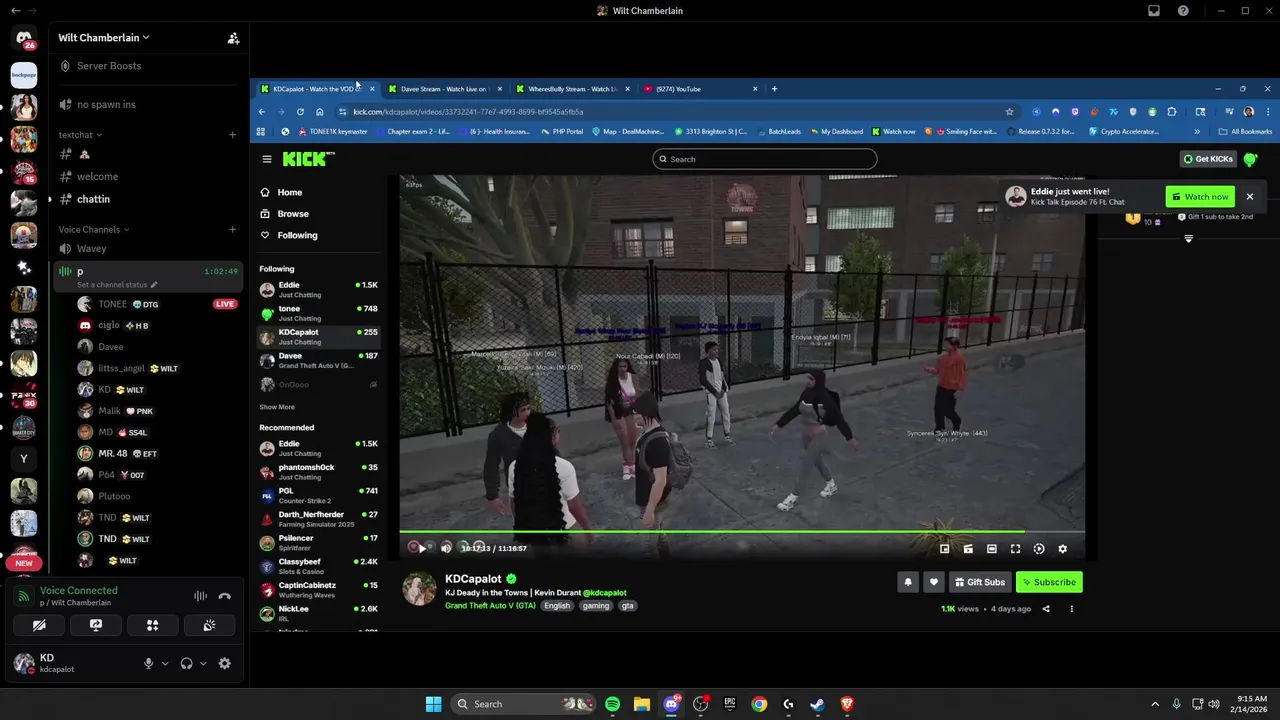Screen dimensions: 1280x720
Task: Toggle theater mode on player
Action: point(991,548)
